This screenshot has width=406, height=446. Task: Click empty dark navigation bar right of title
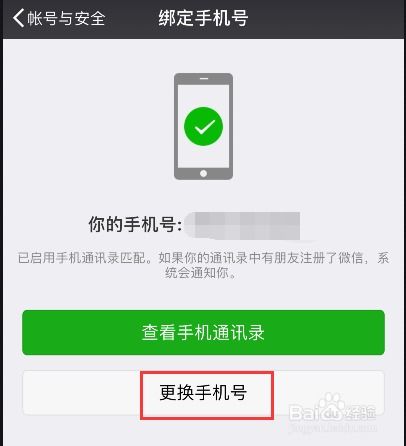(327, 18)
